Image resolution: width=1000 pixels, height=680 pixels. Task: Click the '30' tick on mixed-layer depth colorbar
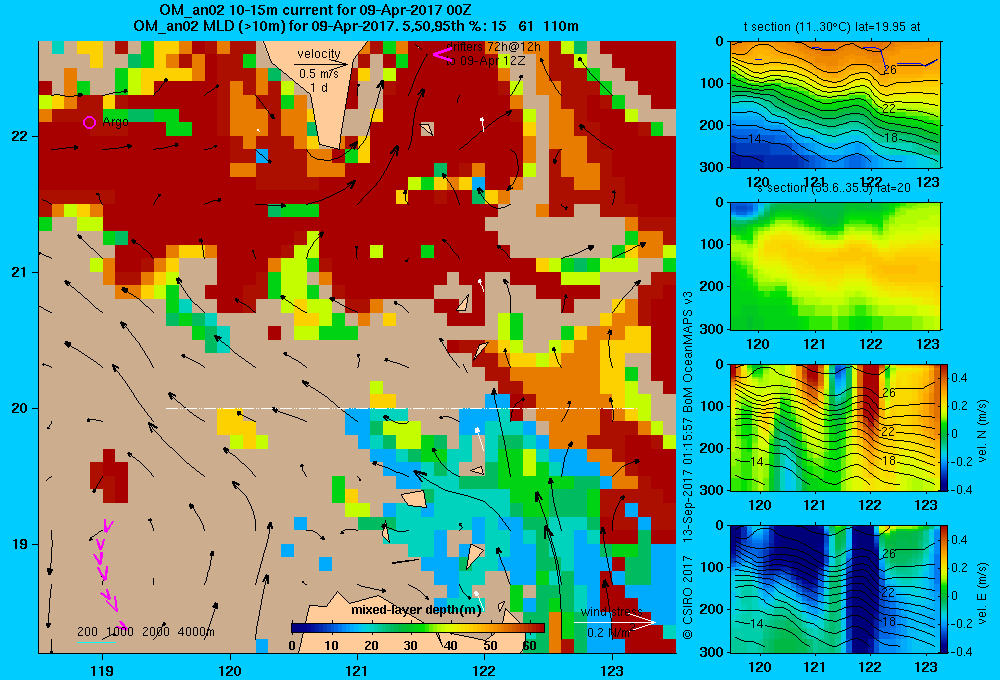pyautogui.click(x=410, y=646)
